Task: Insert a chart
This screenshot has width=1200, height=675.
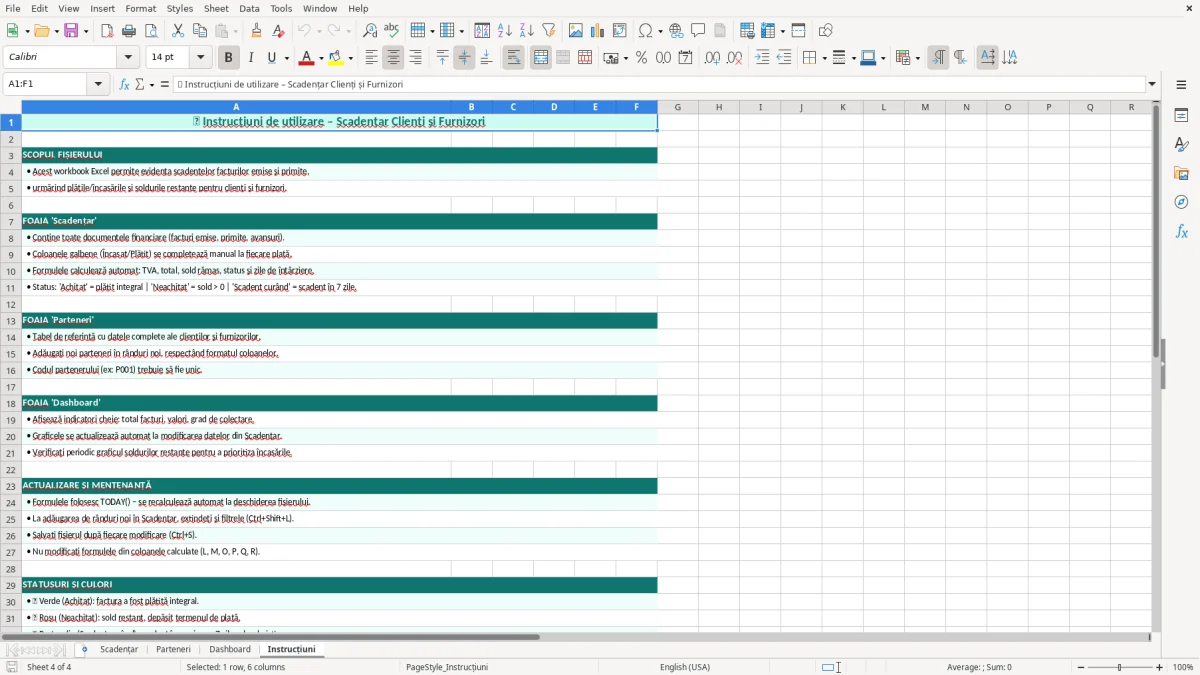Action: coord(598,31)
